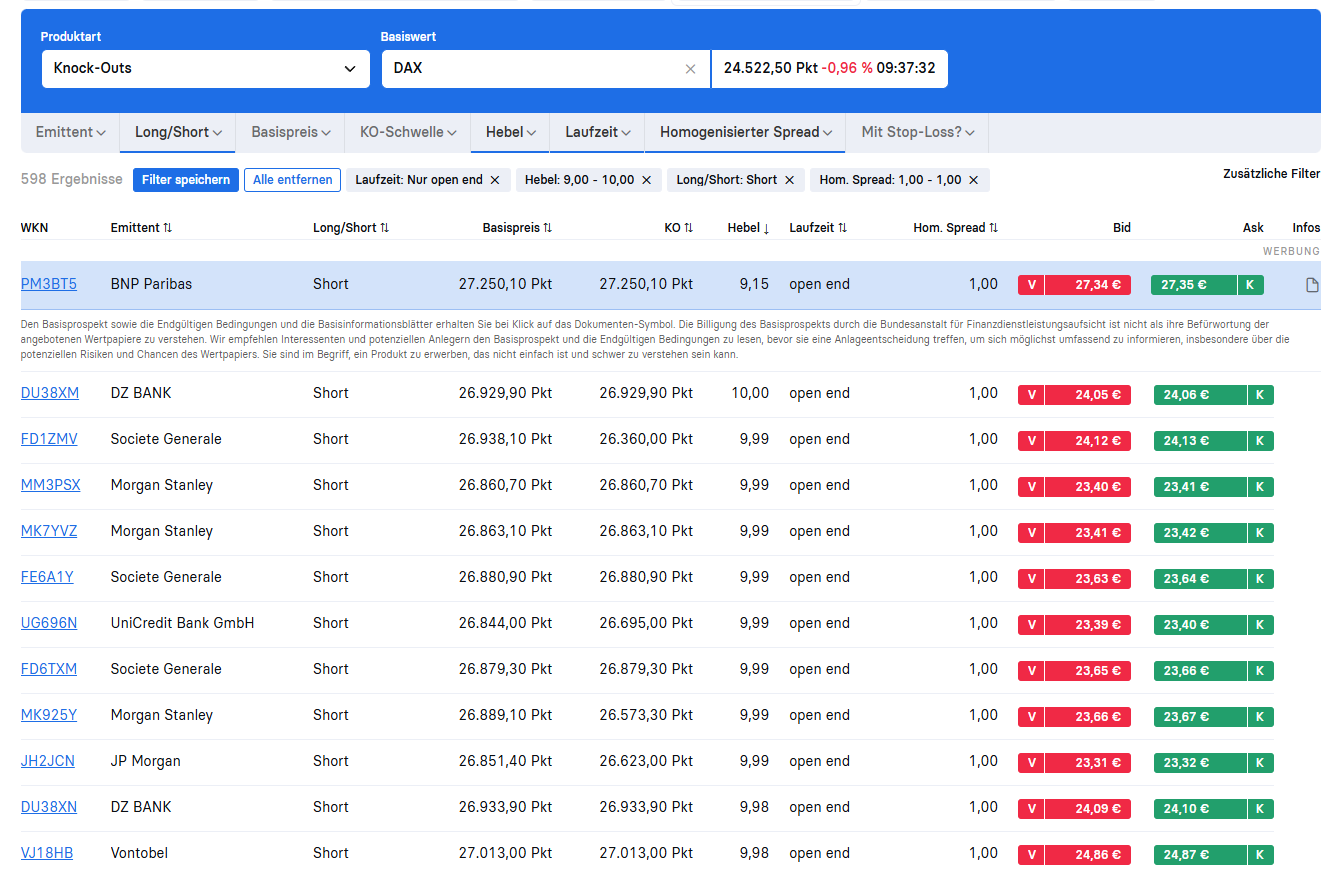
Task: Select the Vontobel issuer cell
Action: click(139, 853)
